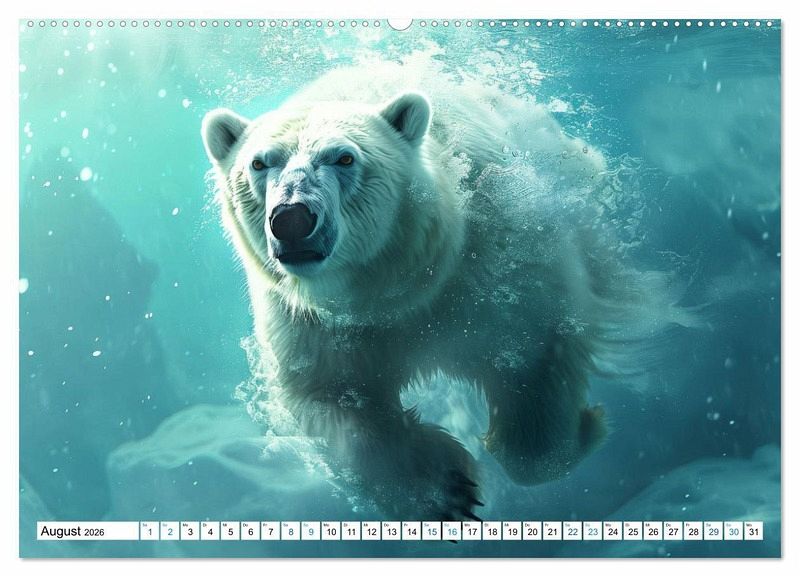Select the blue day 30 cell
The image size is (800, 577).
pos(734,531)
